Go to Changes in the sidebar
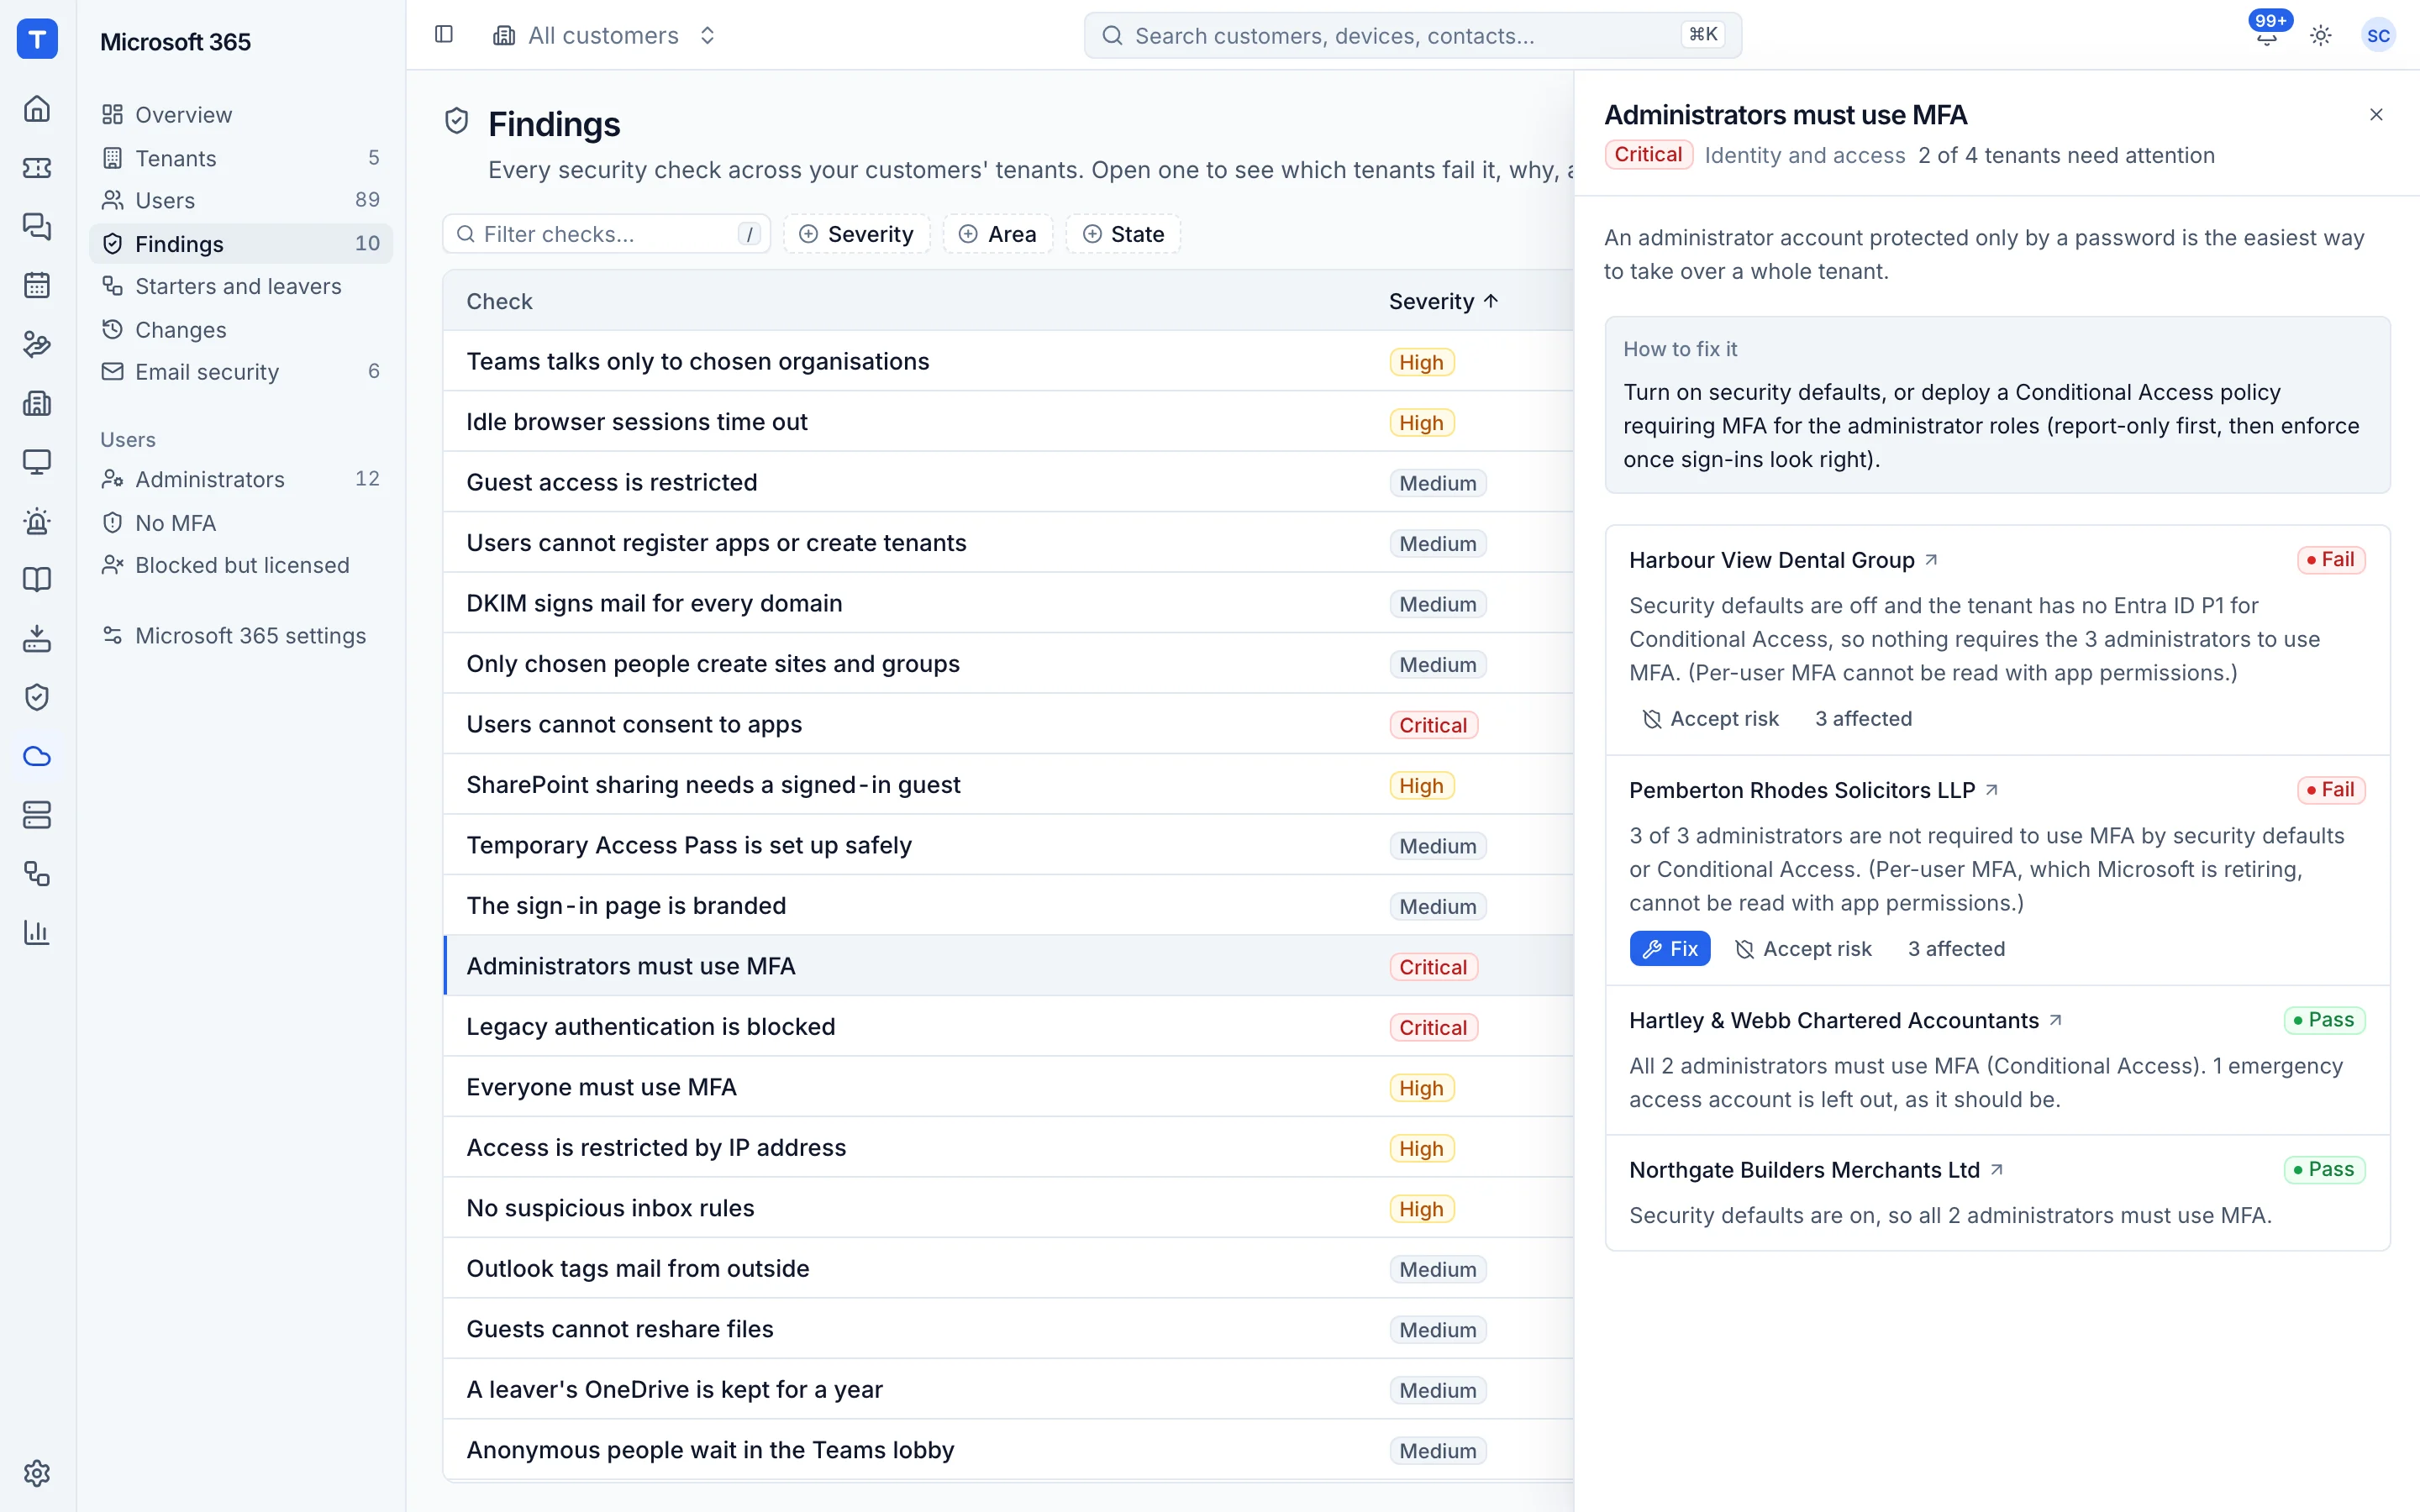The height and width of the screenshot is (1512, 2420). click(241, 329)
